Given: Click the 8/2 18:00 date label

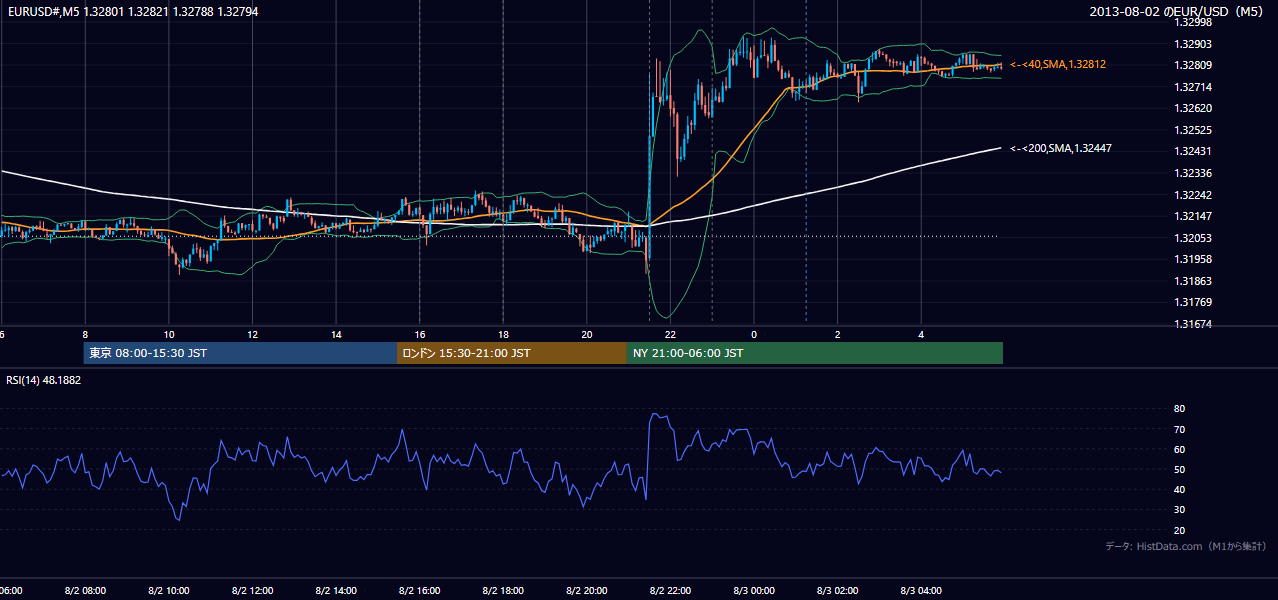Looking at the screenshot, I should pyautogui.click(x=503, y=591).
